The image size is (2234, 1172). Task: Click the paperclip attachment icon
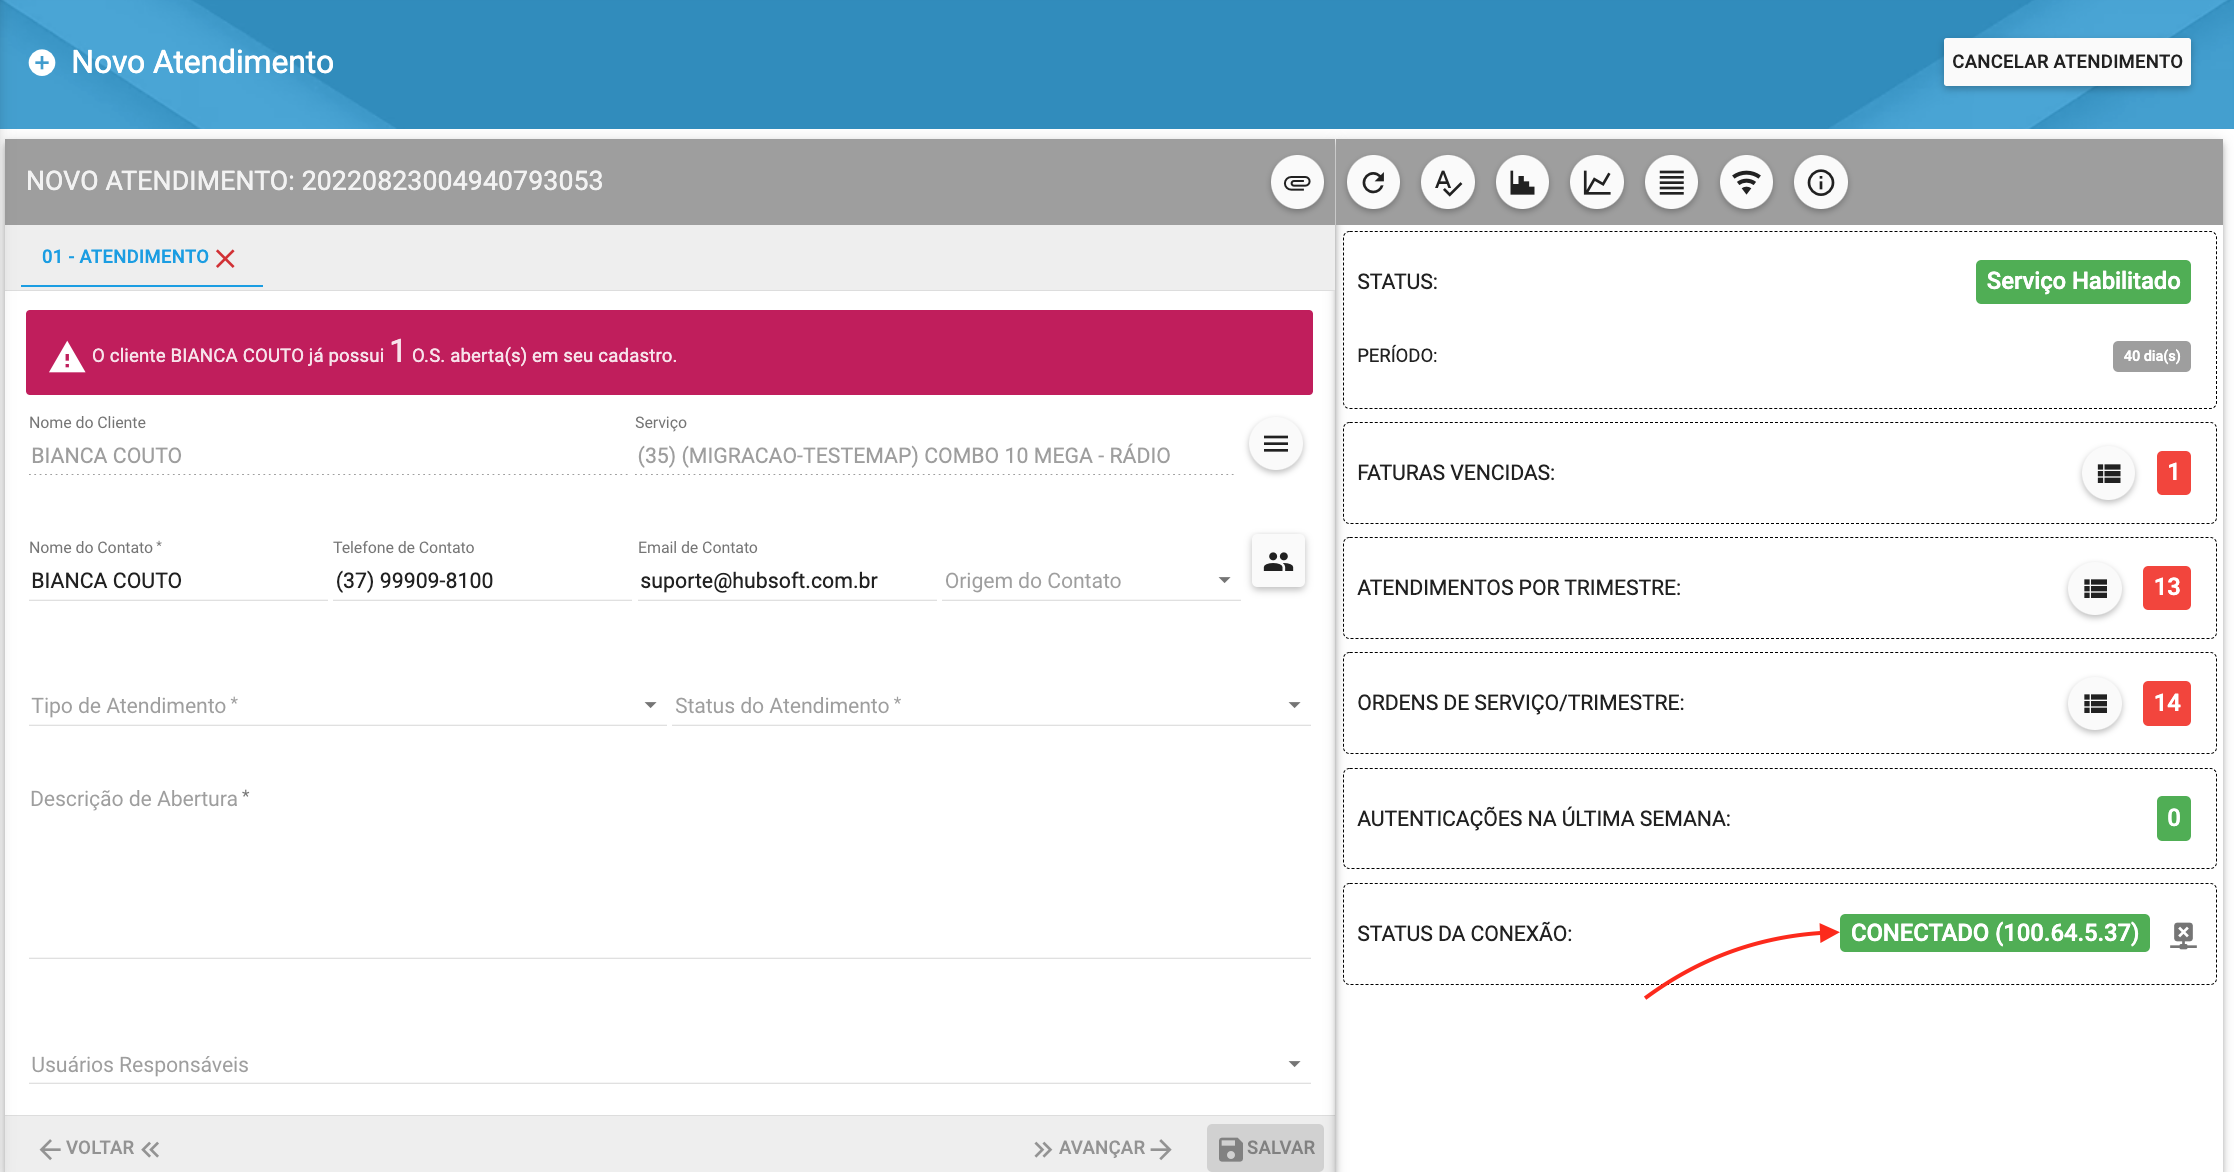(1297, 183)
